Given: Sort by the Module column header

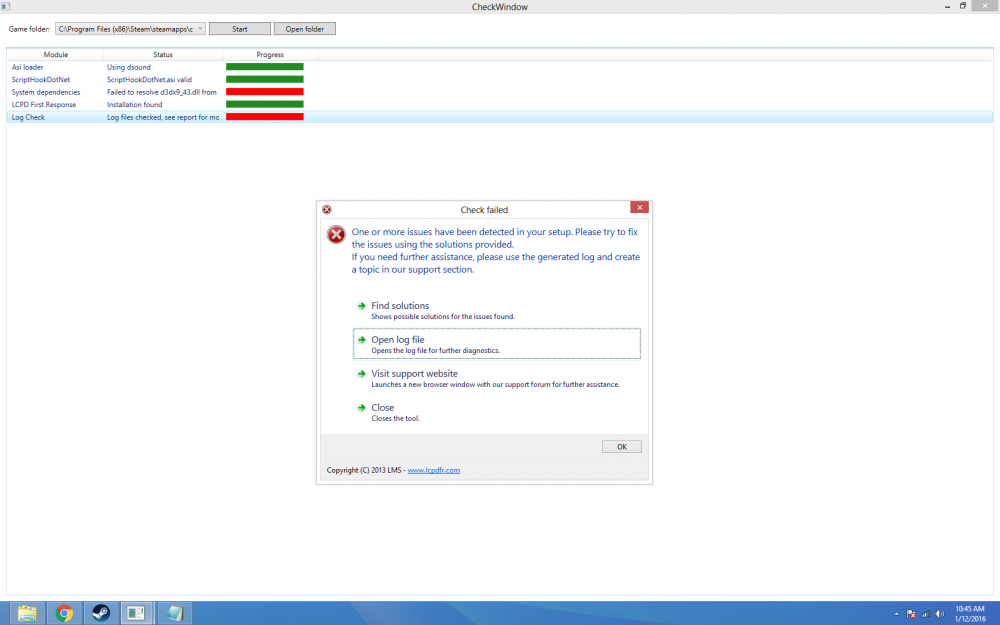Looking at the screenshot, I should pyautogui.click(x=55, y=54).
